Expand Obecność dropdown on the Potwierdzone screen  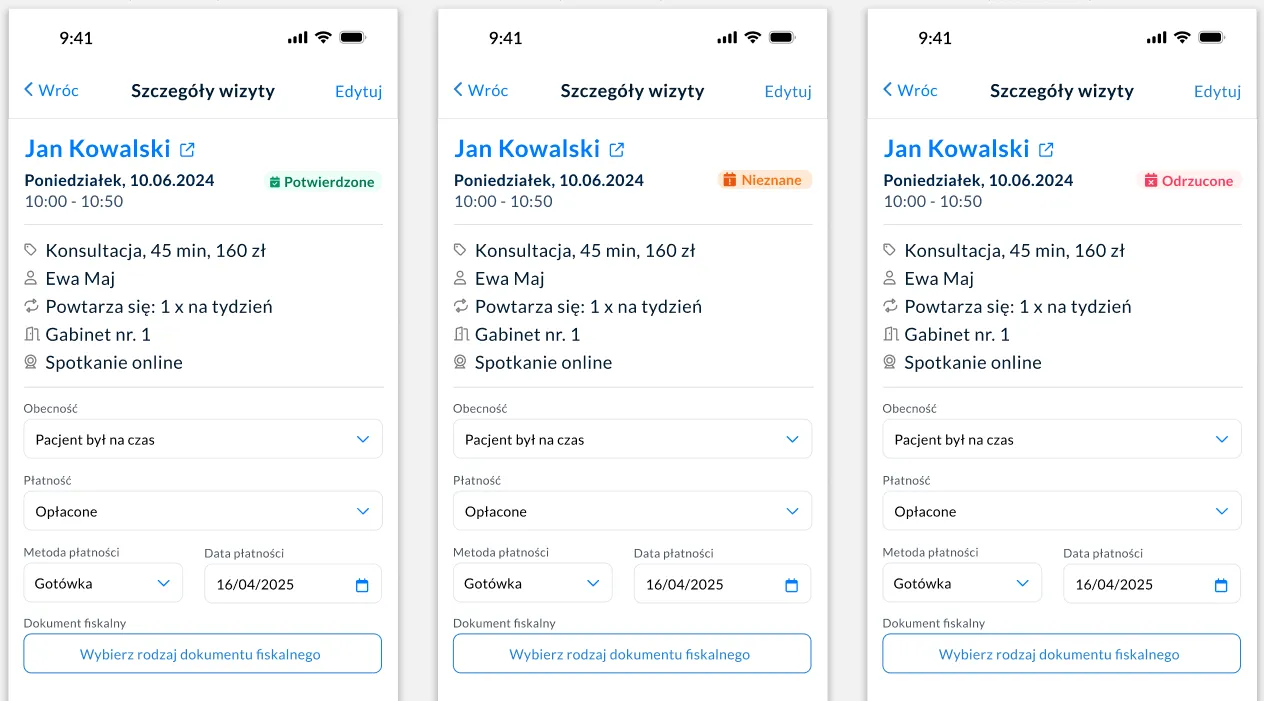click(203, 439)
